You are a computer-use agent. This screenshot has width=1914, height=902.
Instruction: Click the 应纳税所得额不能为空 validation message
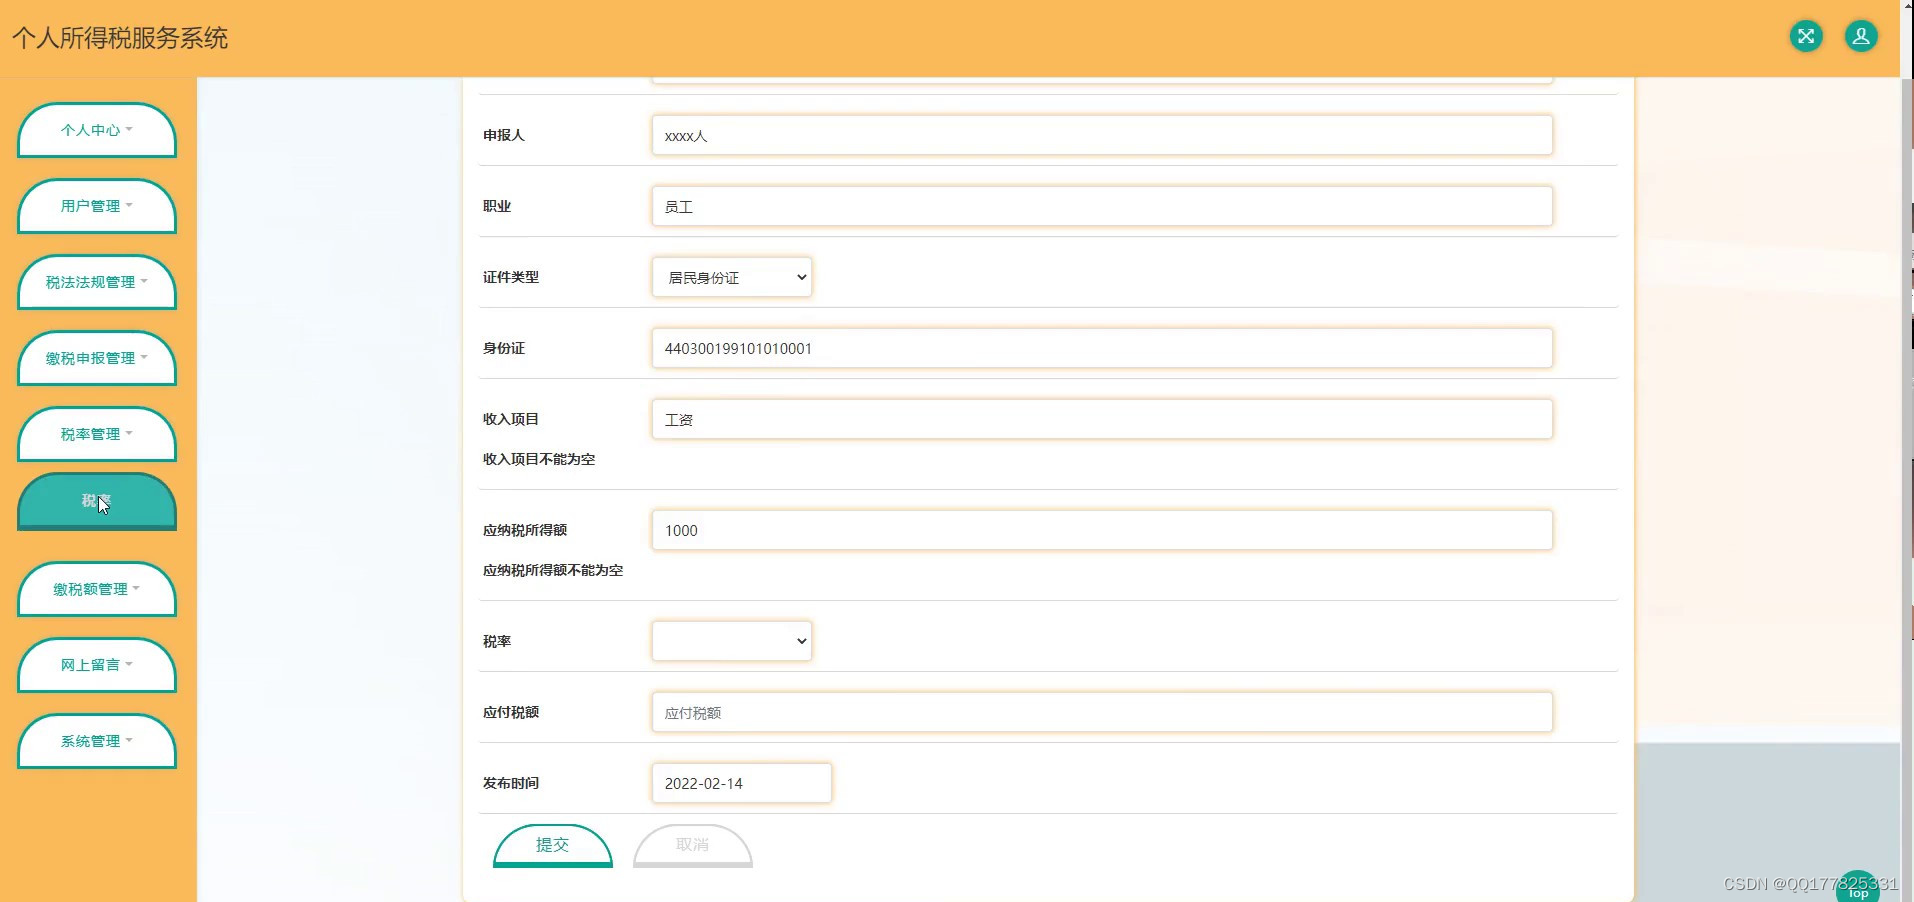tap(553, 570)
